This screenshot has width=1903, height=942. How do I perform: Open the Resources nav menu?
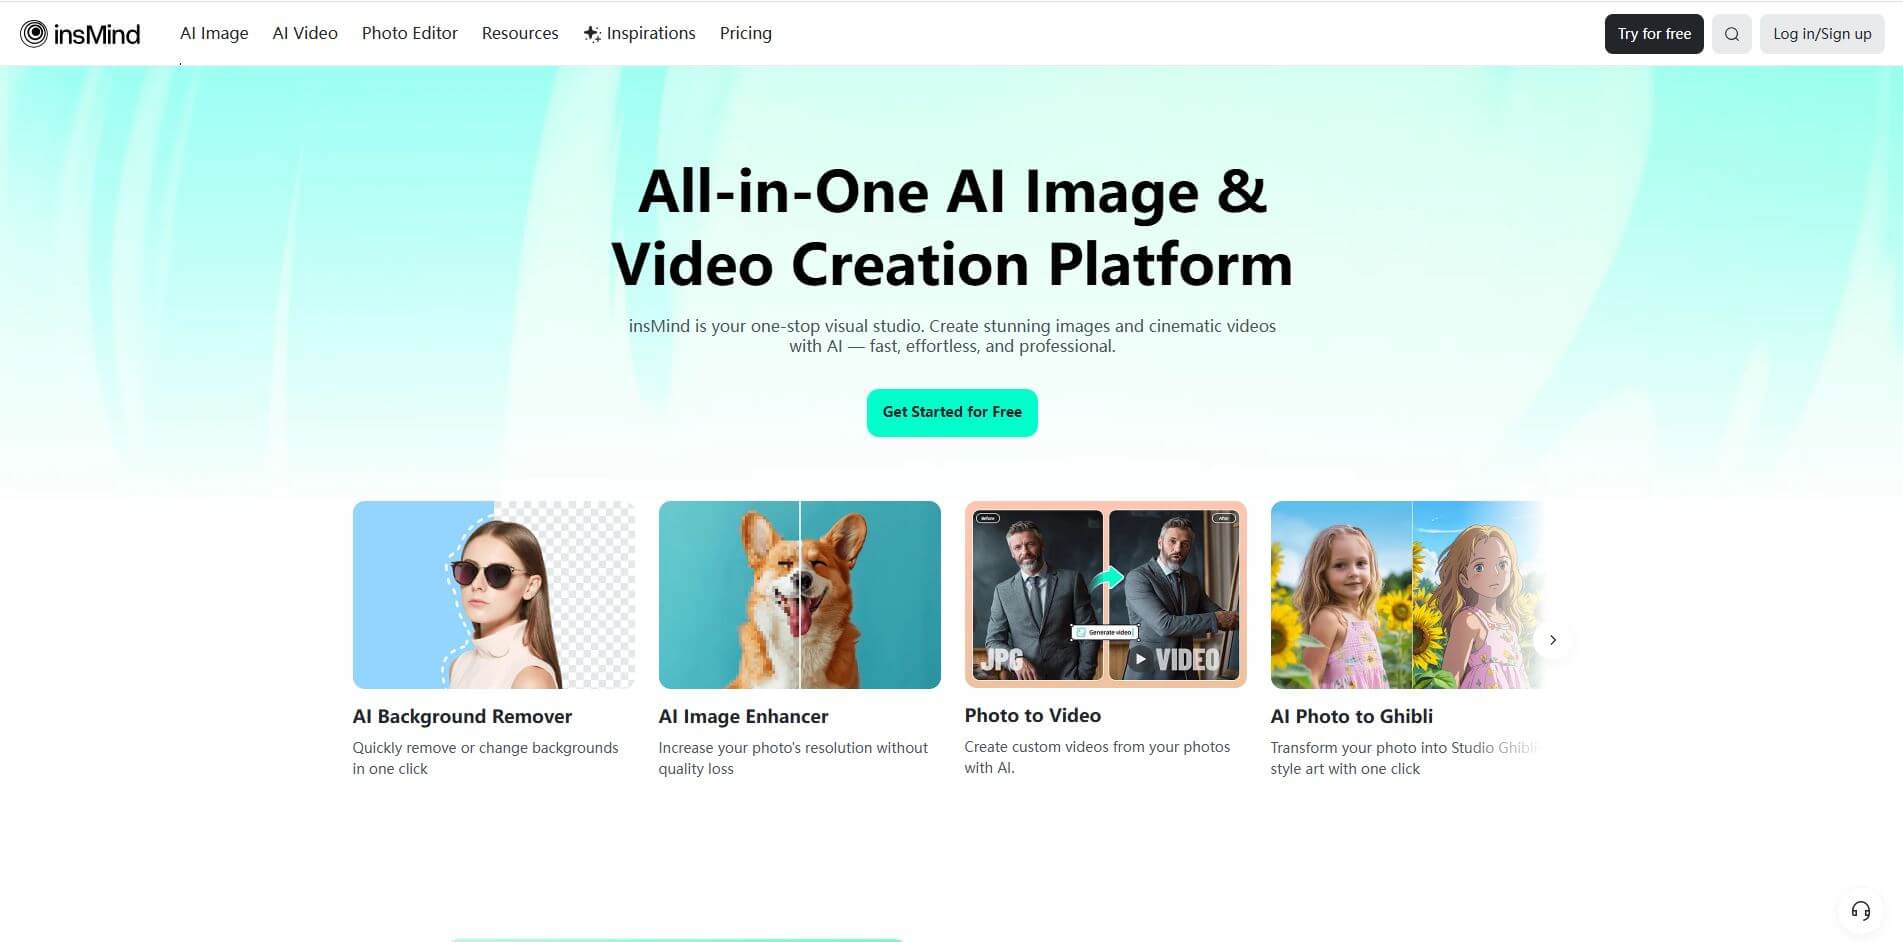coord(520,33)
